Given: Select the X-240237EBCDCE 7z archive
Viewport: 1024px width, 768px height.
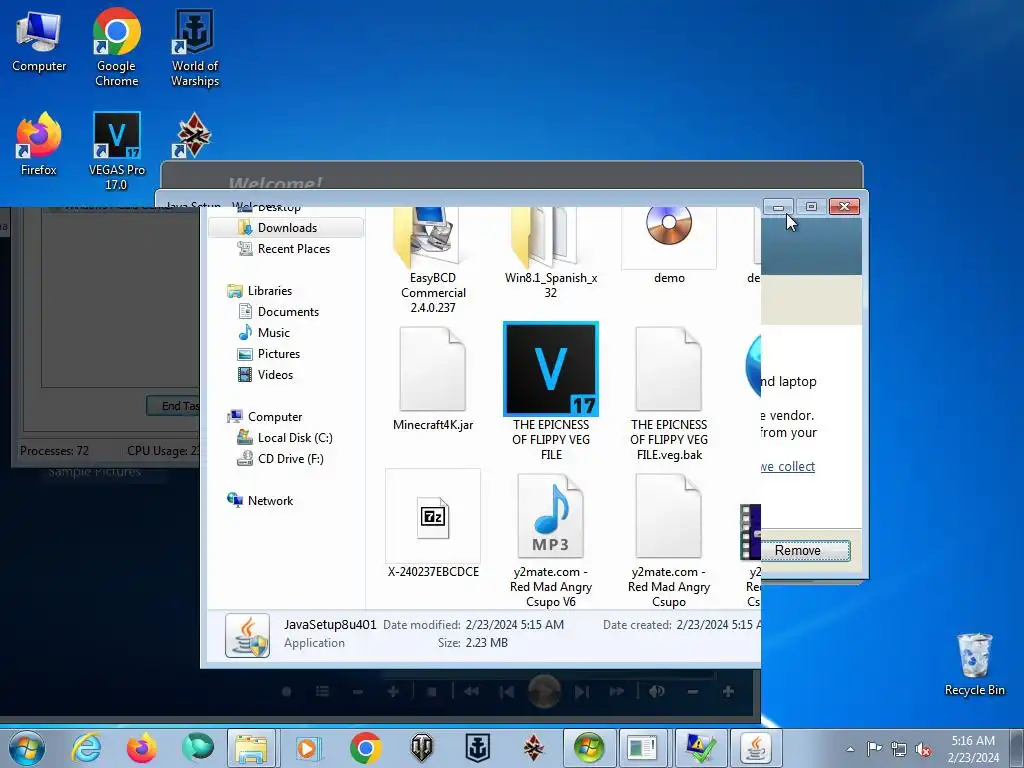Looking at the screenshot, I should [432, 524].
